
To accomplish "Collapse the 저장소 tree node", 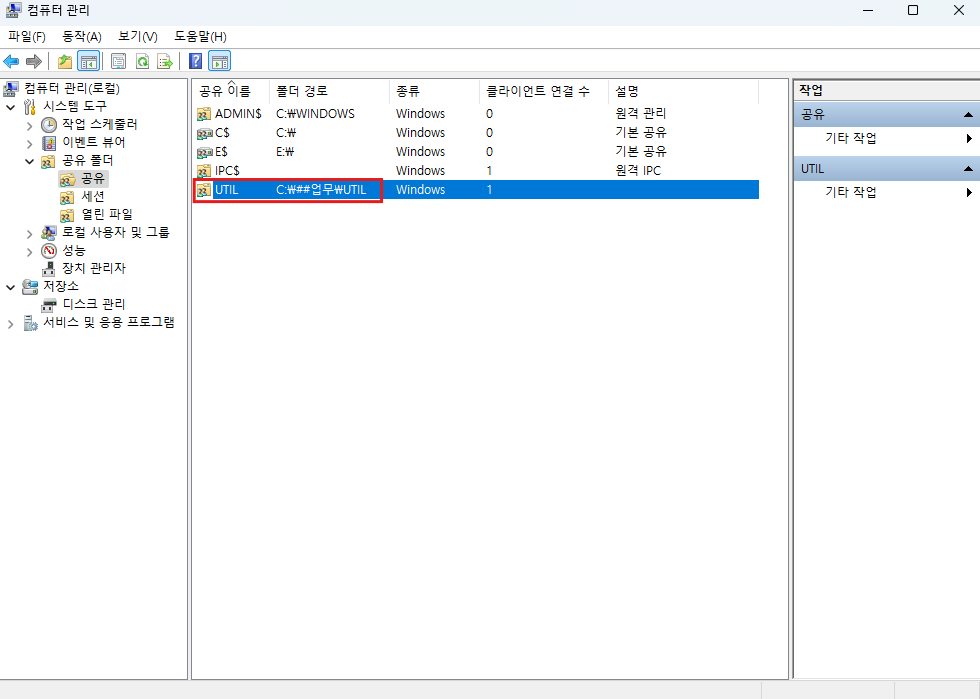I will (x=9, y=285).
